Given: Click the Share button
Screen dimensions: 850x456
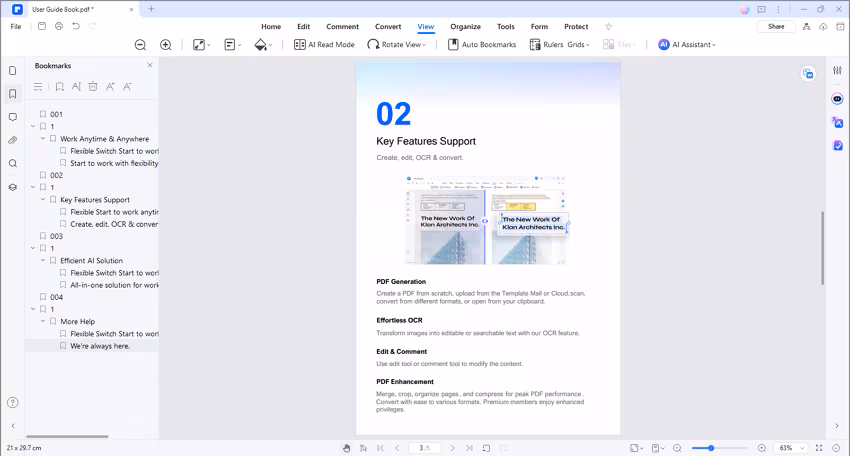Looking at the screenshot, I should point(776,27).
